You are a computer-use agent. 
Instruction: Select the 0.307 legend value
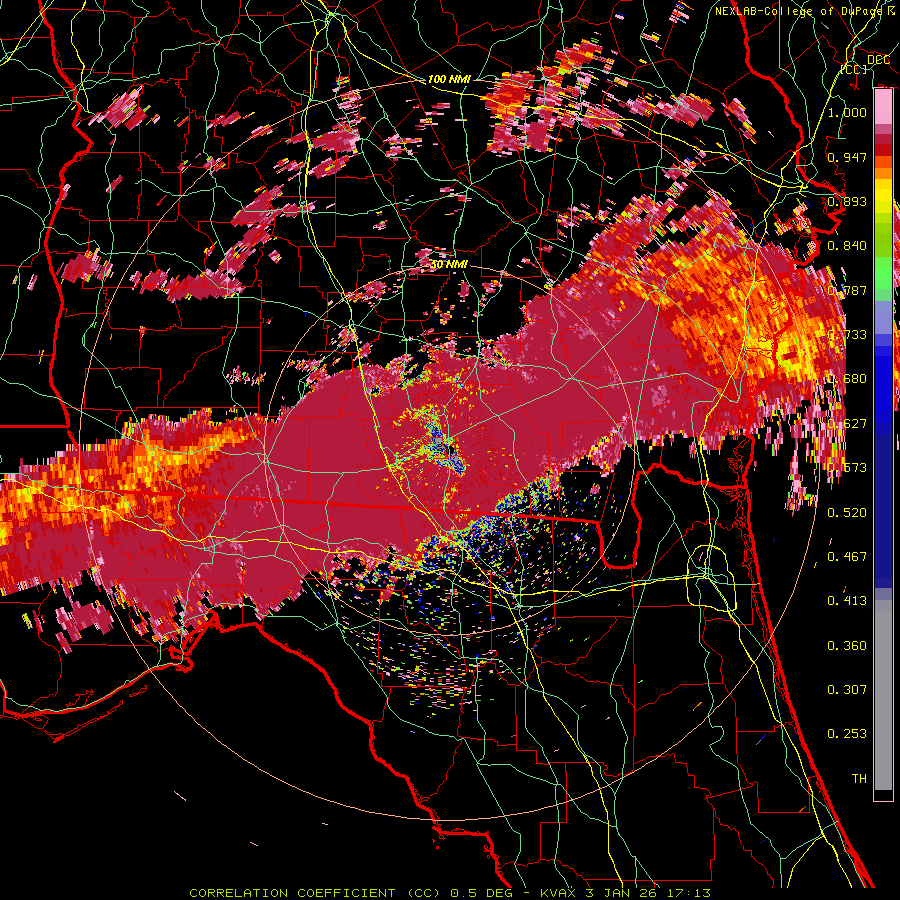847,690
